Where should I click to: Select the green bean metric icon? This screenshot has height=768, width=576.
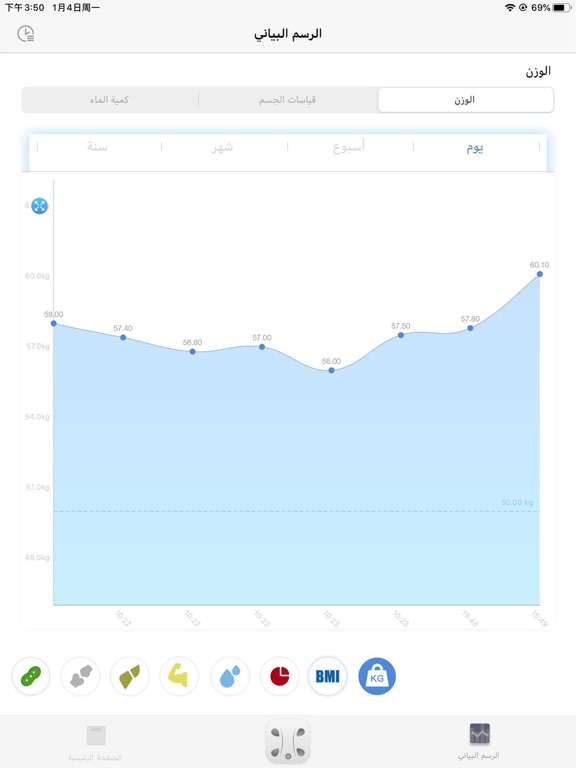pos(30,676)
